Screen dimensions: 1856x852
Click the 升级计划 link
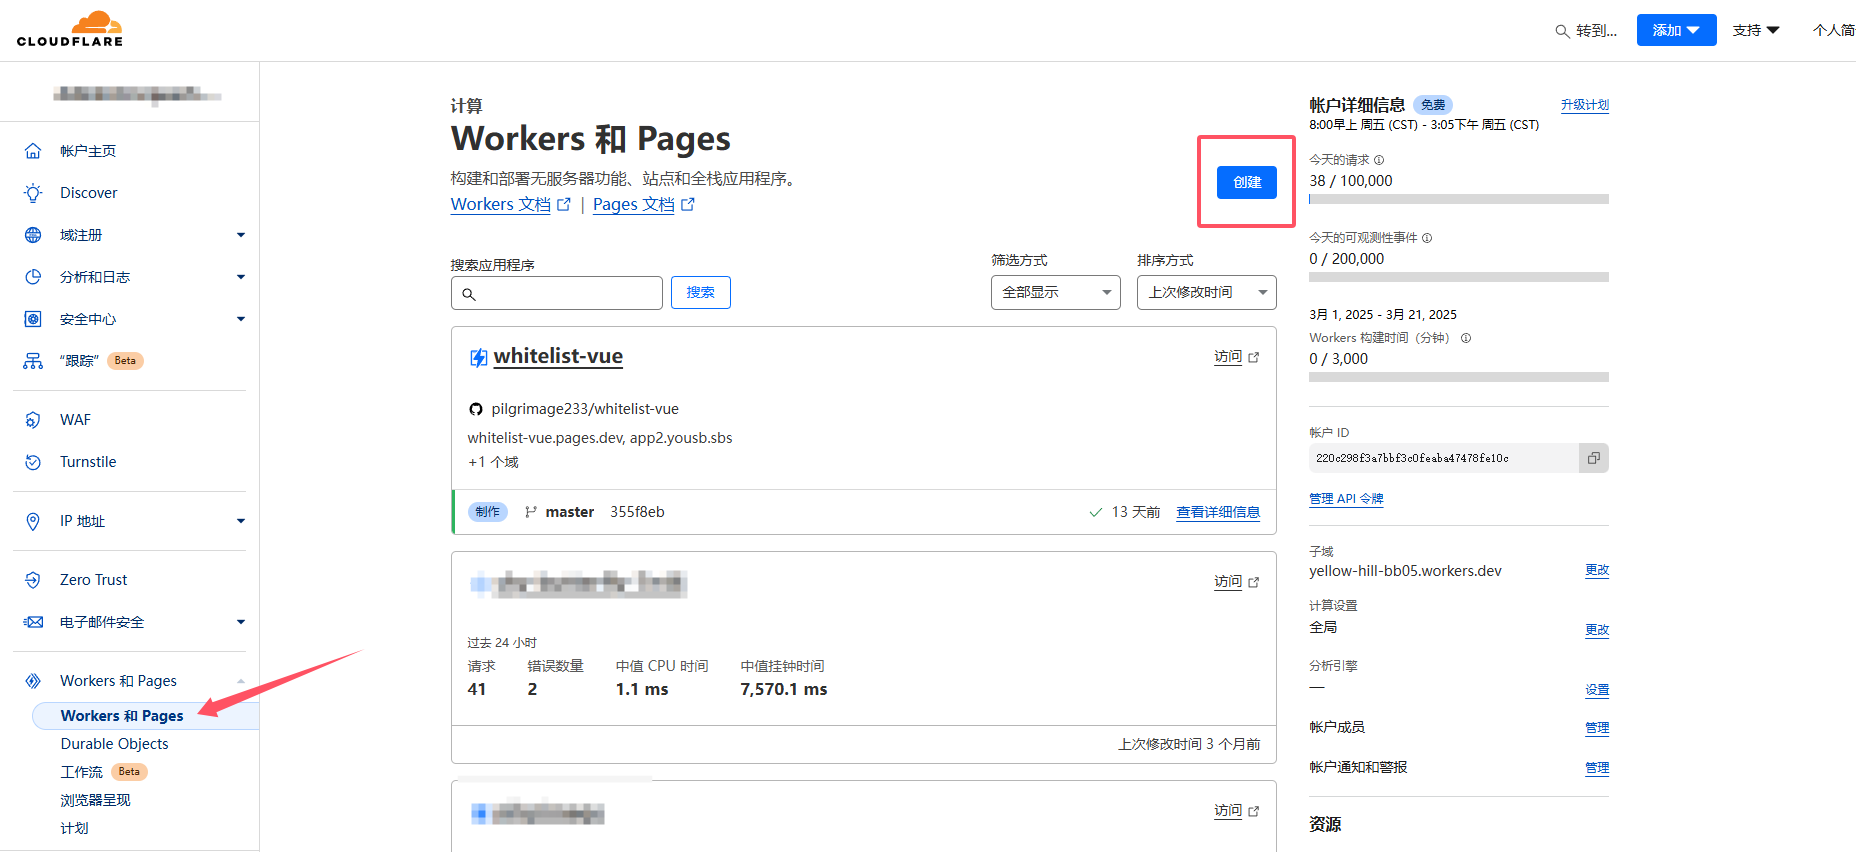coord(1585,105)
